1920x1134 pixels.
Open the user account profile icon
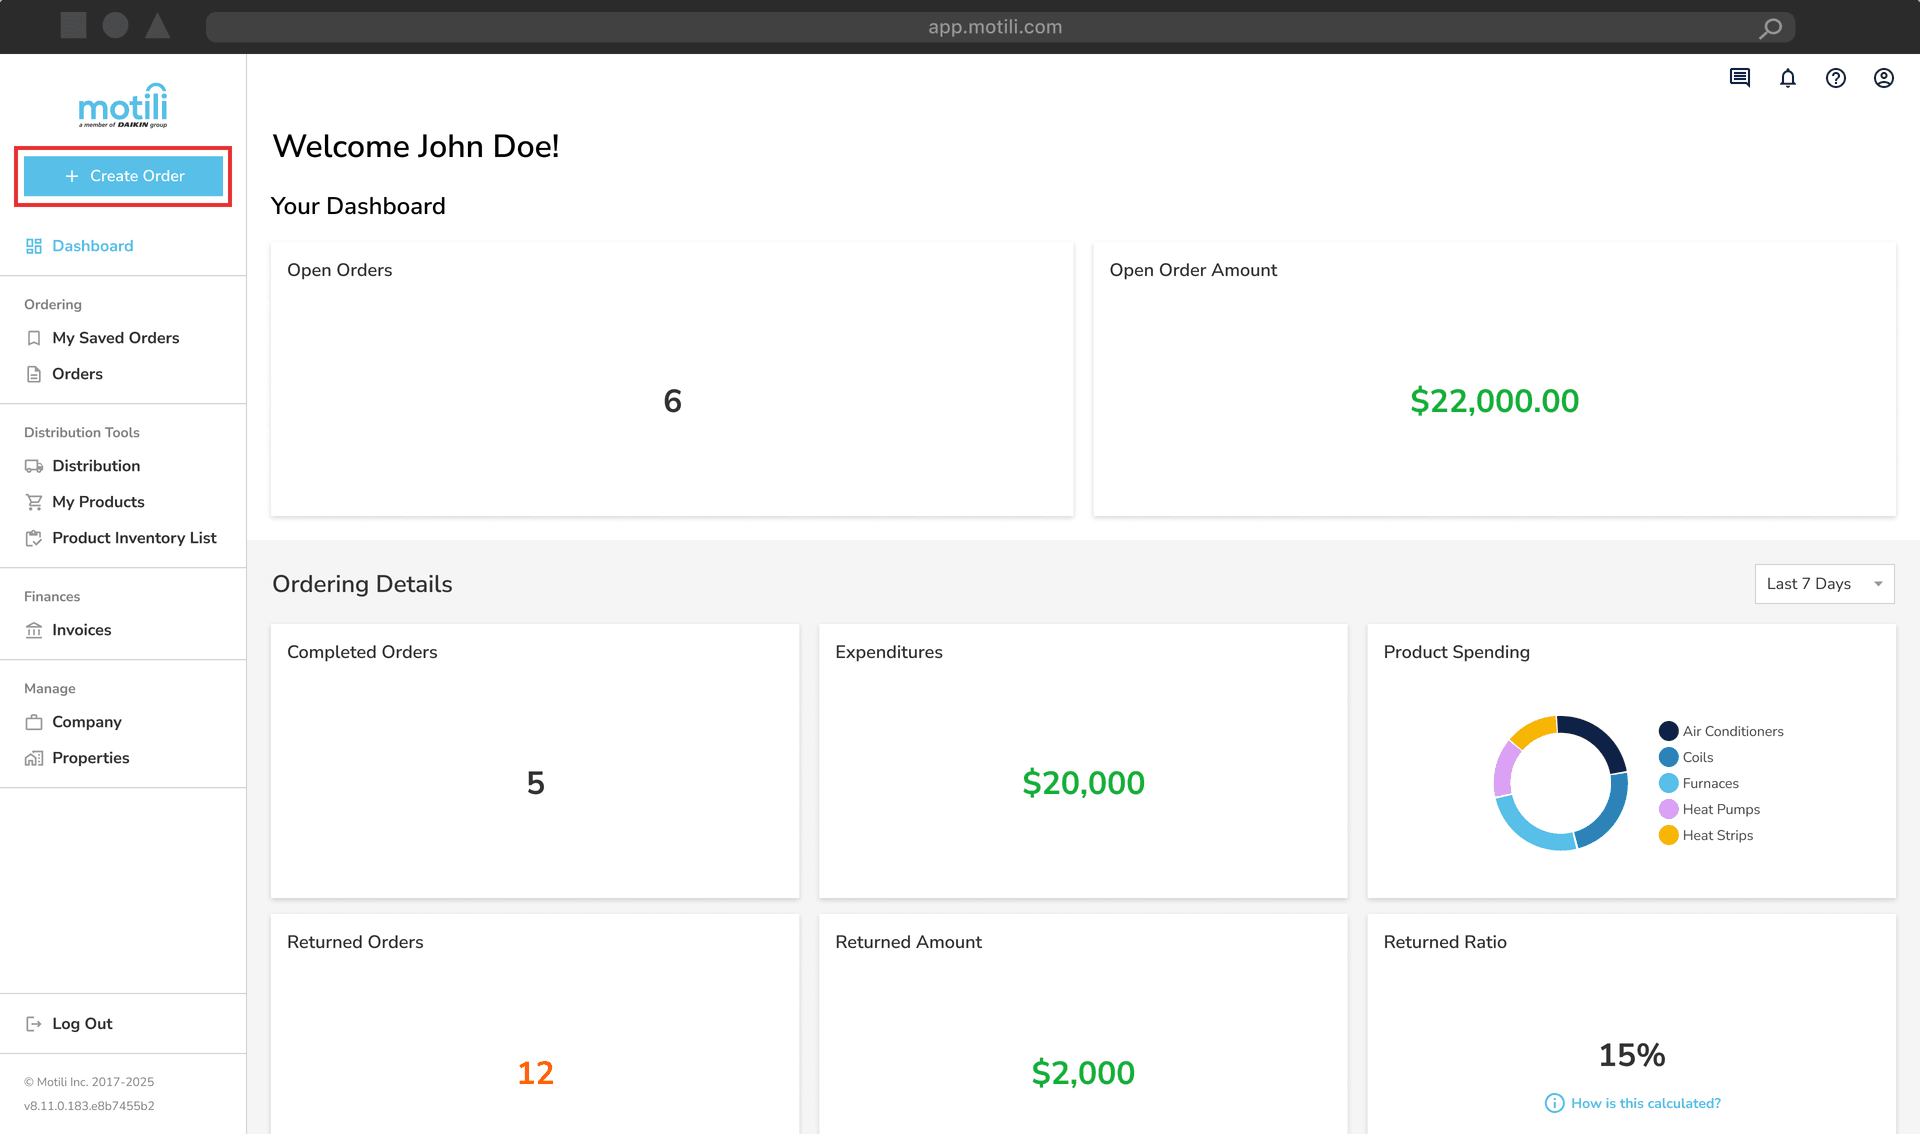coord(1884,78)
